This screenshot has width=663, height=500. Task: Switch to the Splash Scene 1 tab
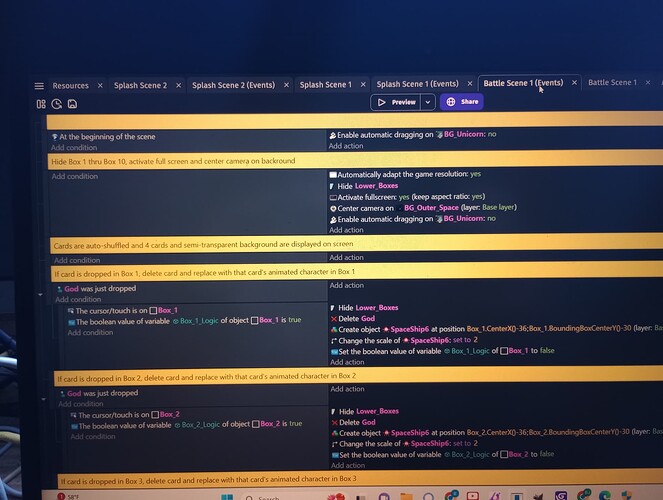tap(326, 85)
